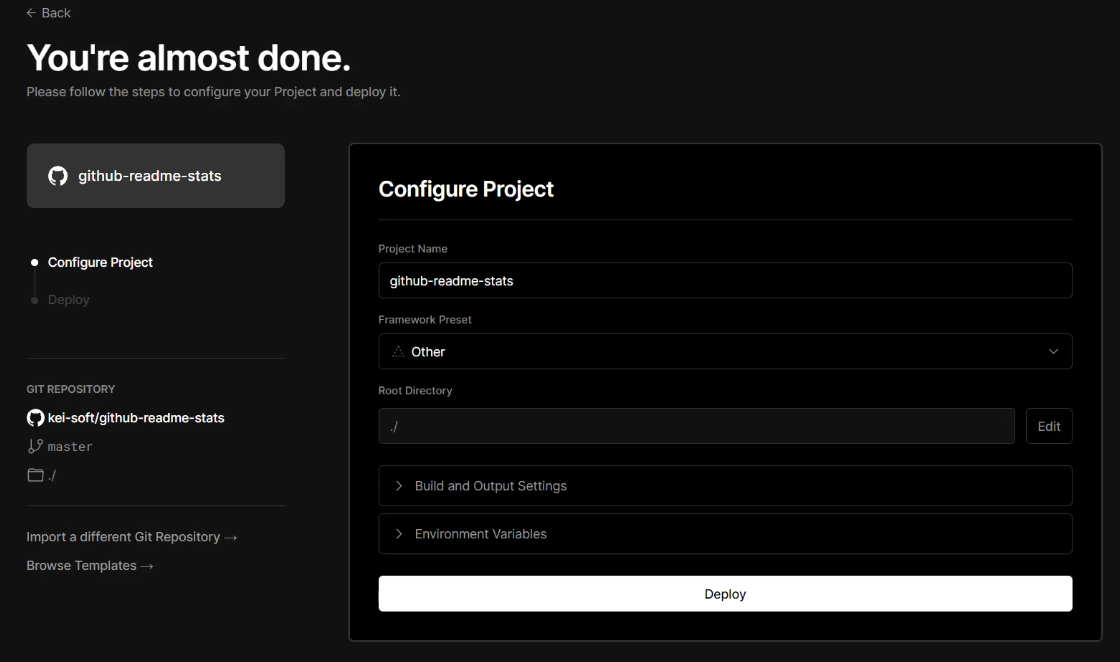The height and width of the screenshot is (662, 1120).
Task: Open Import a different Git Repository link
Action: (x=131, y=537)
